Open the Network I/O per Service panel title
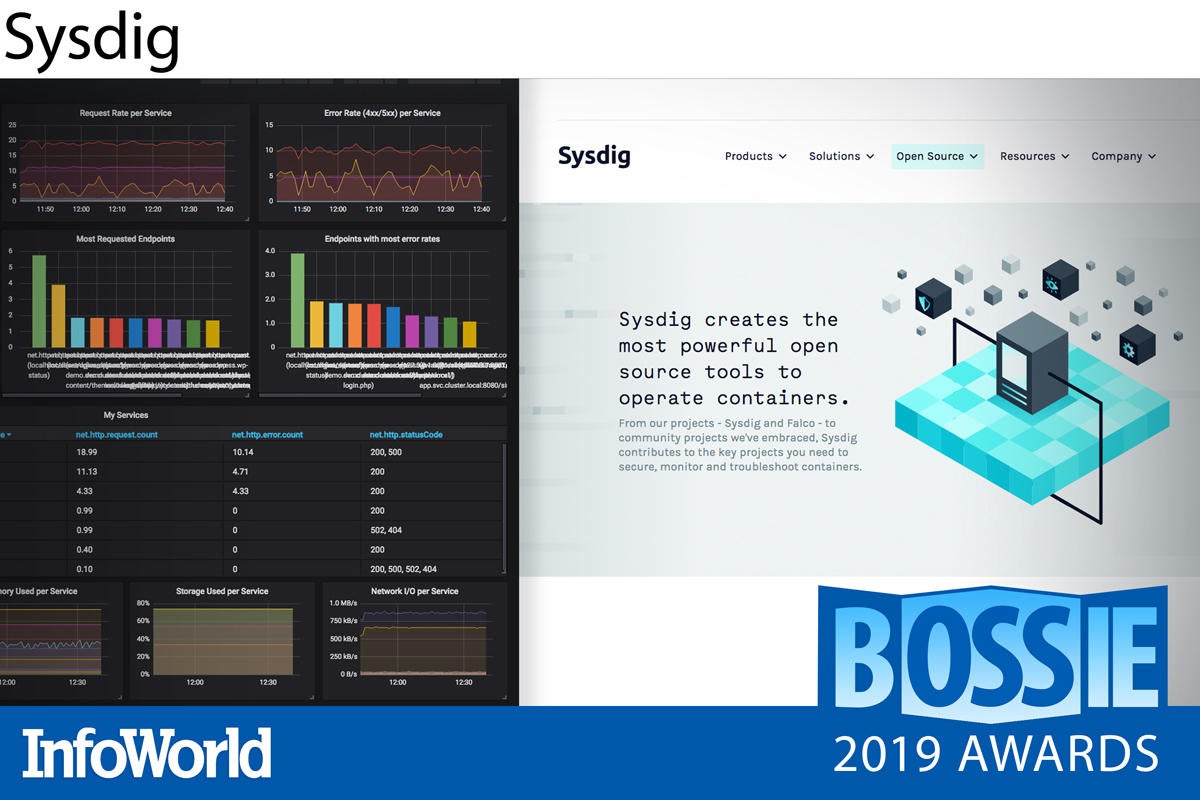Image resolution: width=1200 pixels, height=800 pixels. click(414, 591)
